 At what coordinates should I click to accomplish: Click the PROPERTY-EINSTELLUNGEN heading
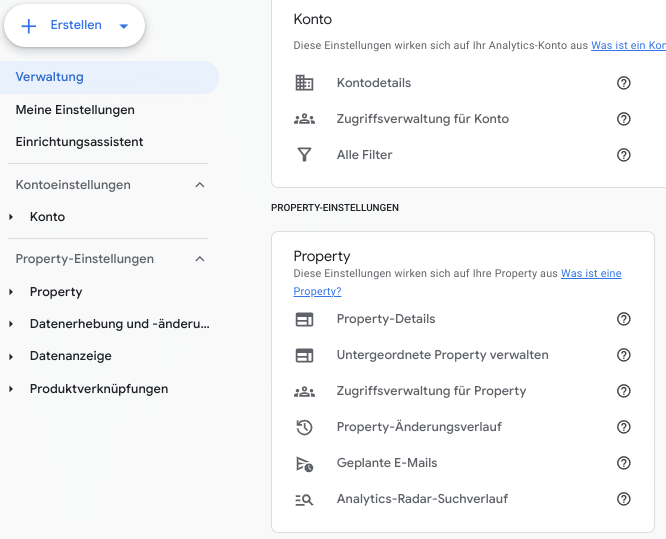pyautogui.click(x=335, y=208)
